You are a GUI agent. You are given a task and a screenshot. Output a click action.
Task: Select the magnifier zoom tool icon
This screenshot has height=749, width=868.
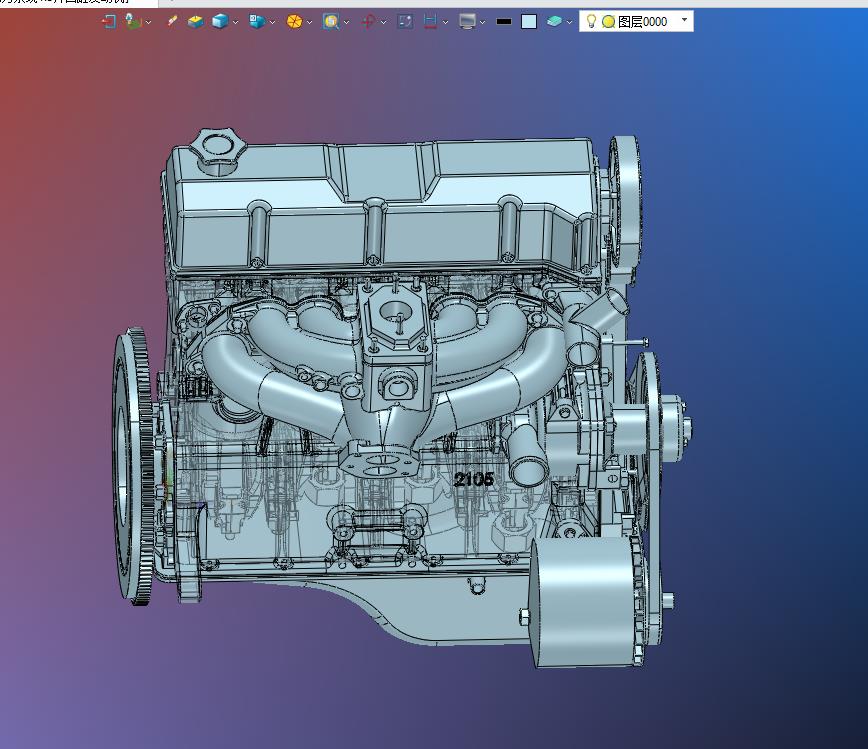(330, 21)
